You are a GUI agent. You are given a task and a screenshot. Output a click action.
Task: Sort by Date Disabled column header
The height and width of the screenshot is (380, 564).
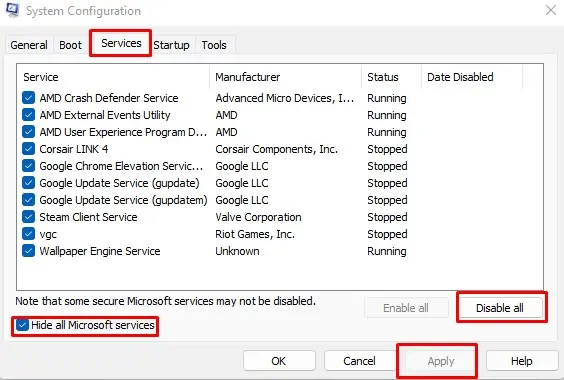[472, 77]
